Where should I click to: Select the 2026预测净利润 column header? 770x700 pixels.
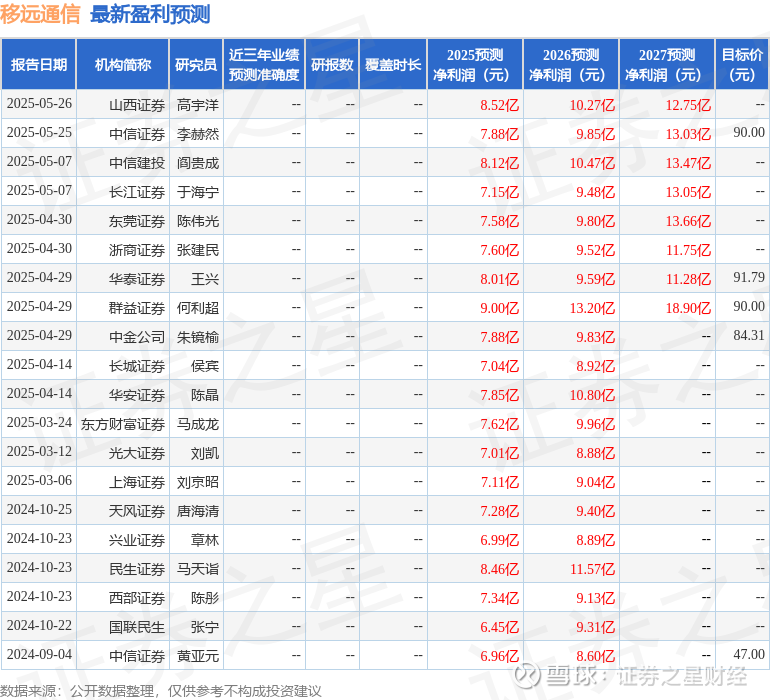click(x=571, y=64)
